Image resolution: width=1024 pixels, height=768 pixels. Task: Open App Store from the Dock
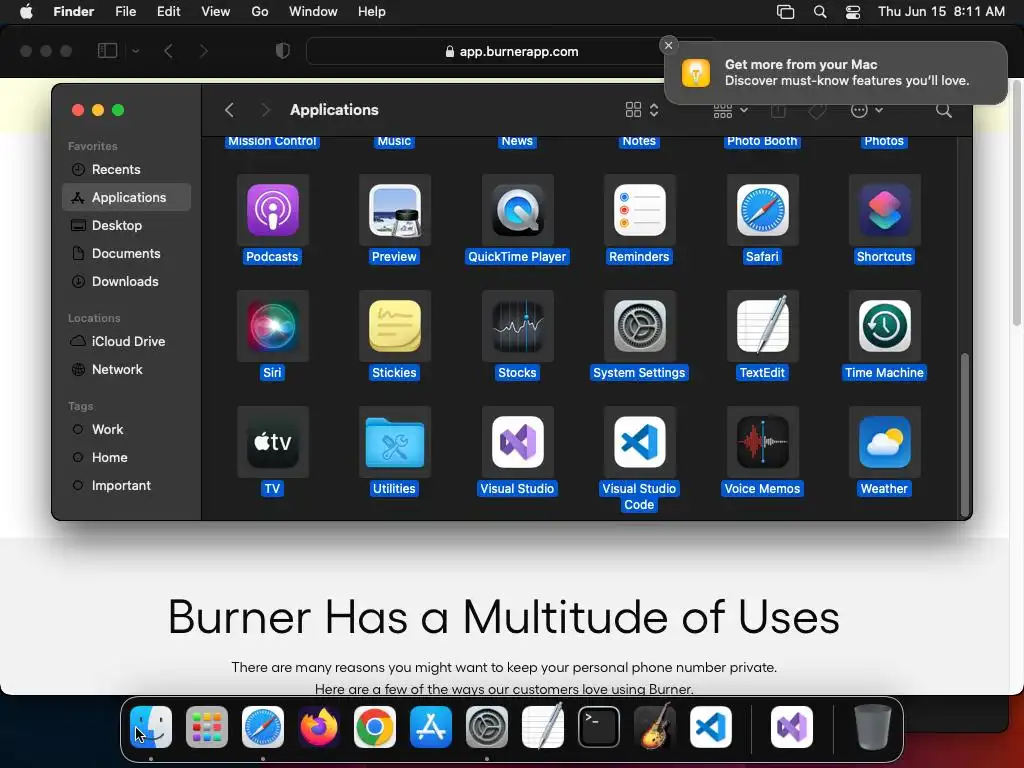[x=431, y=727]
